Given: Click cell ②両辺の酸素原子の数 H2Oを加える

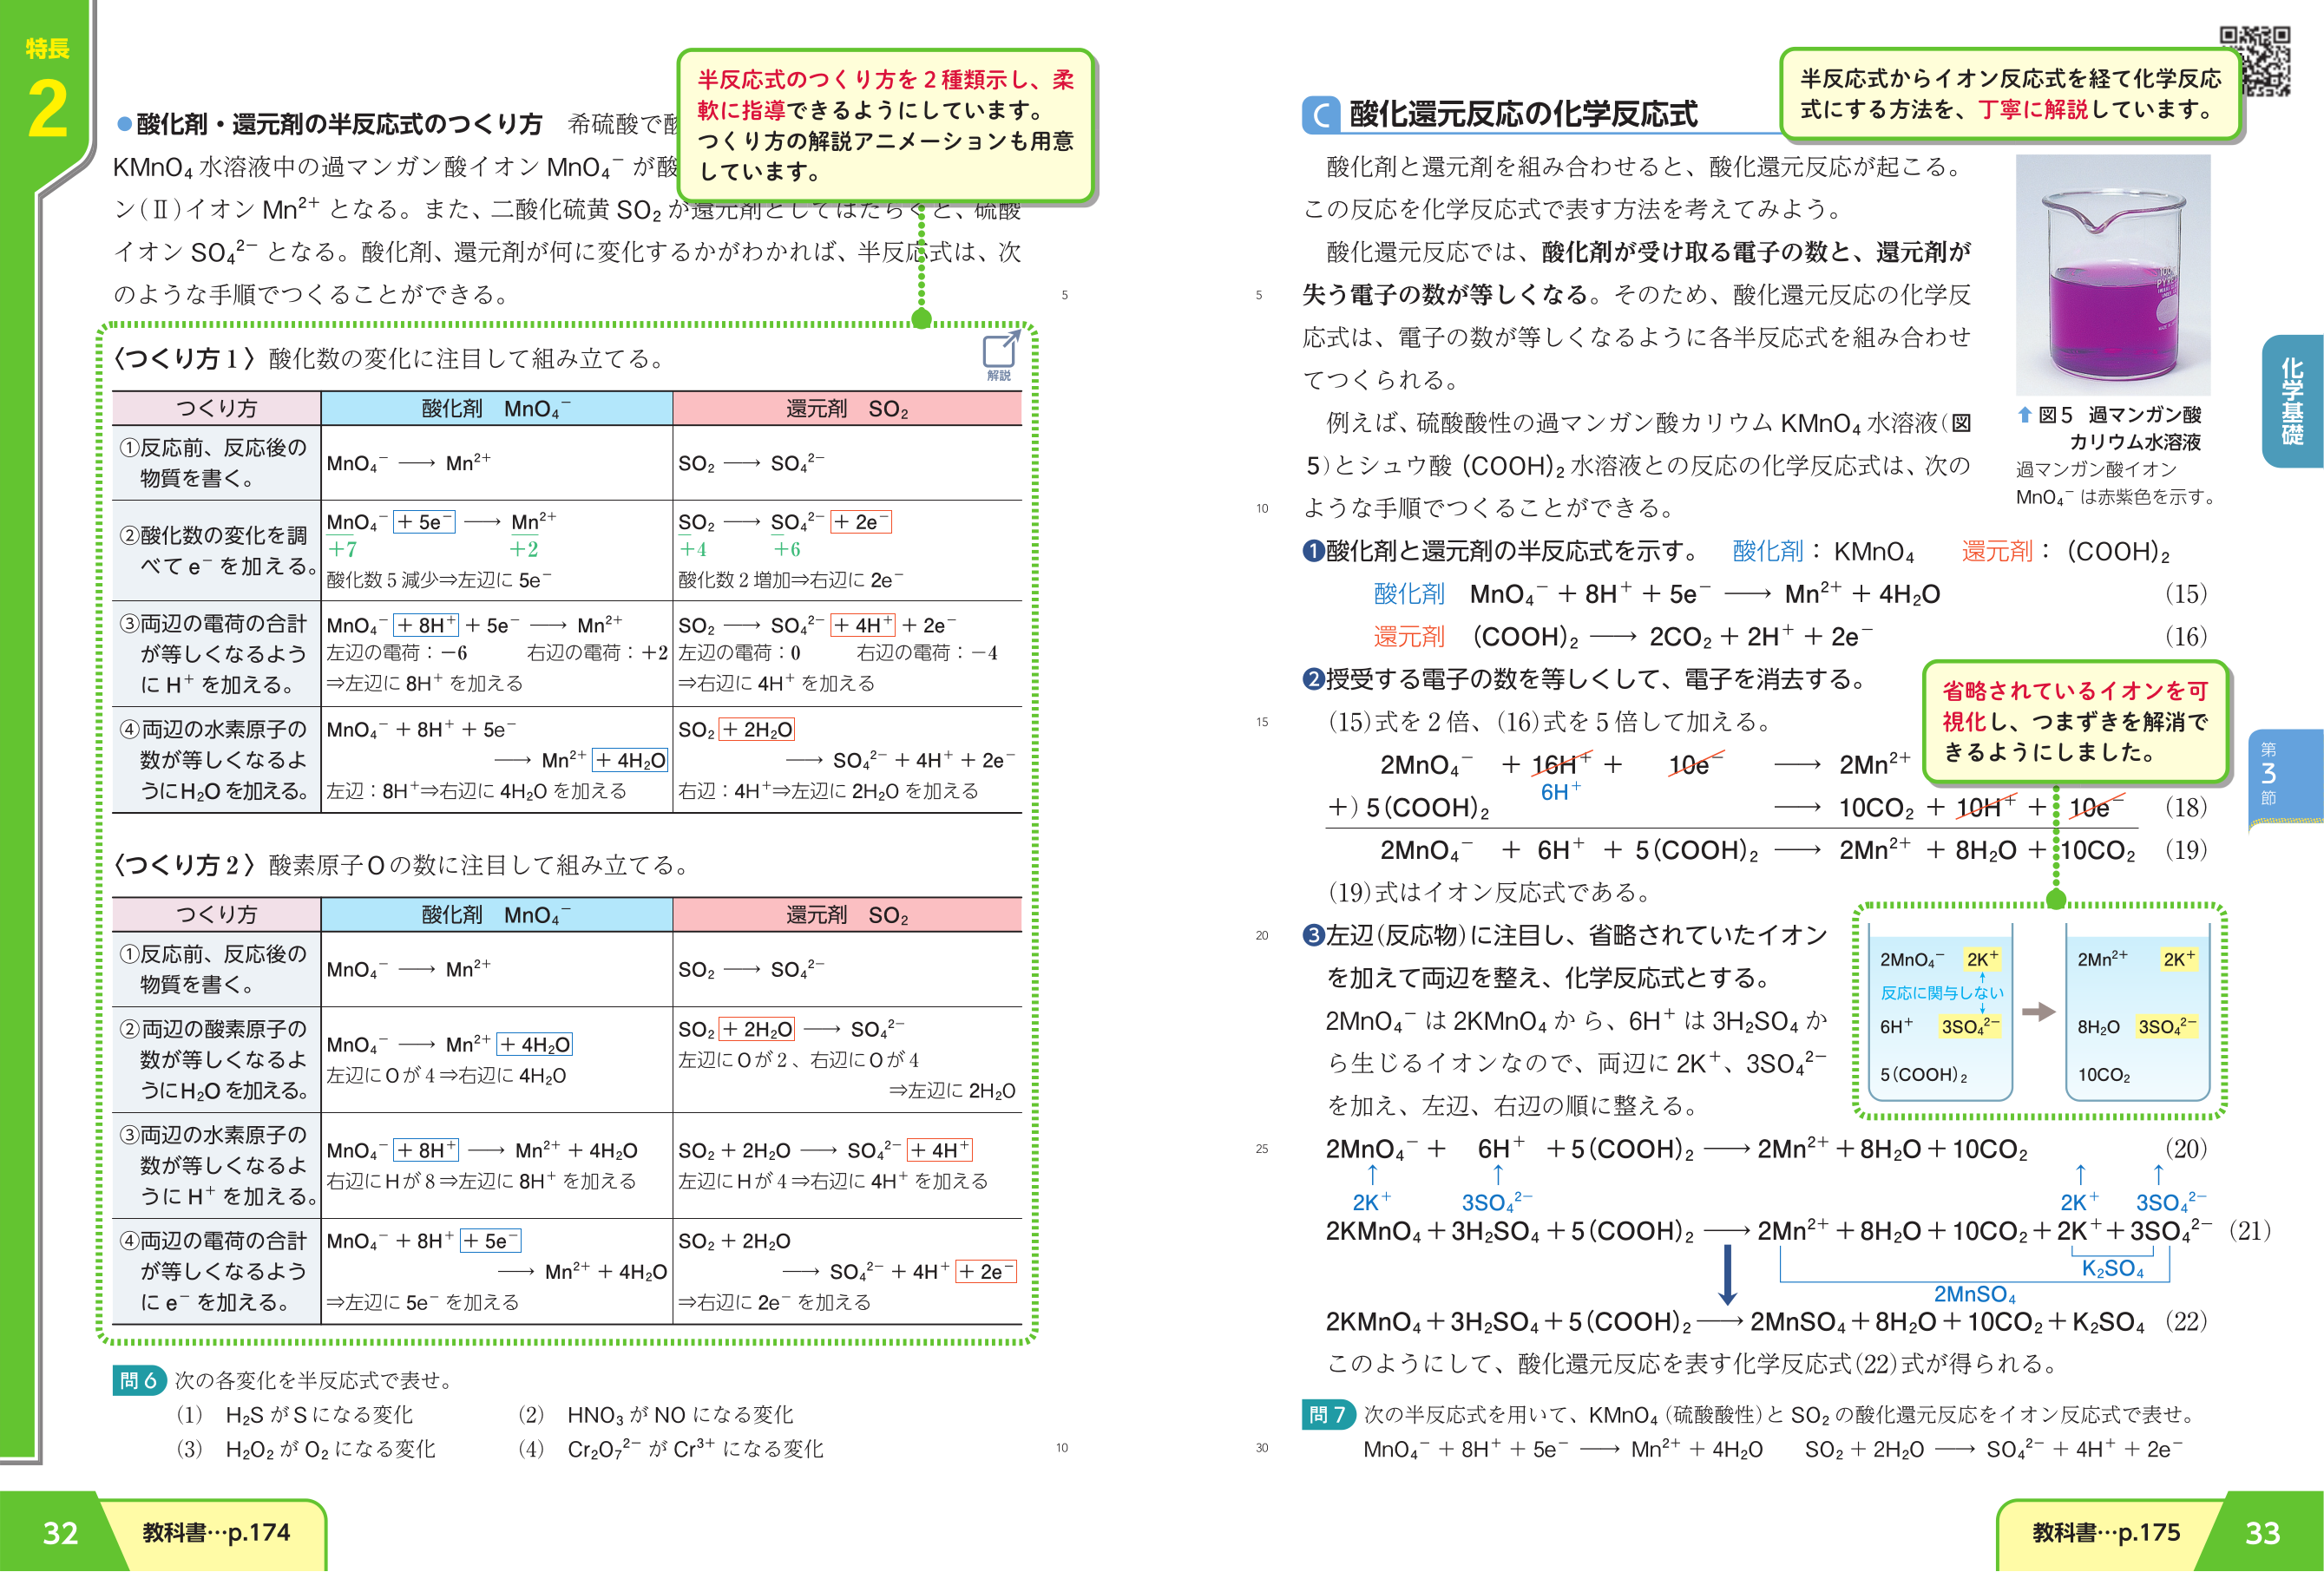Looking at the screenshot, I should click(x=216, y=1059).
